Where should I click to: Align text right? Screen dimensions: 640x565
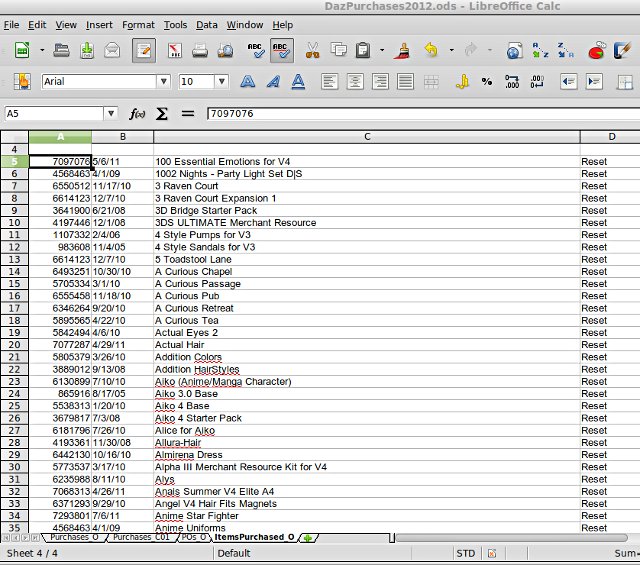tap(380, 82)
